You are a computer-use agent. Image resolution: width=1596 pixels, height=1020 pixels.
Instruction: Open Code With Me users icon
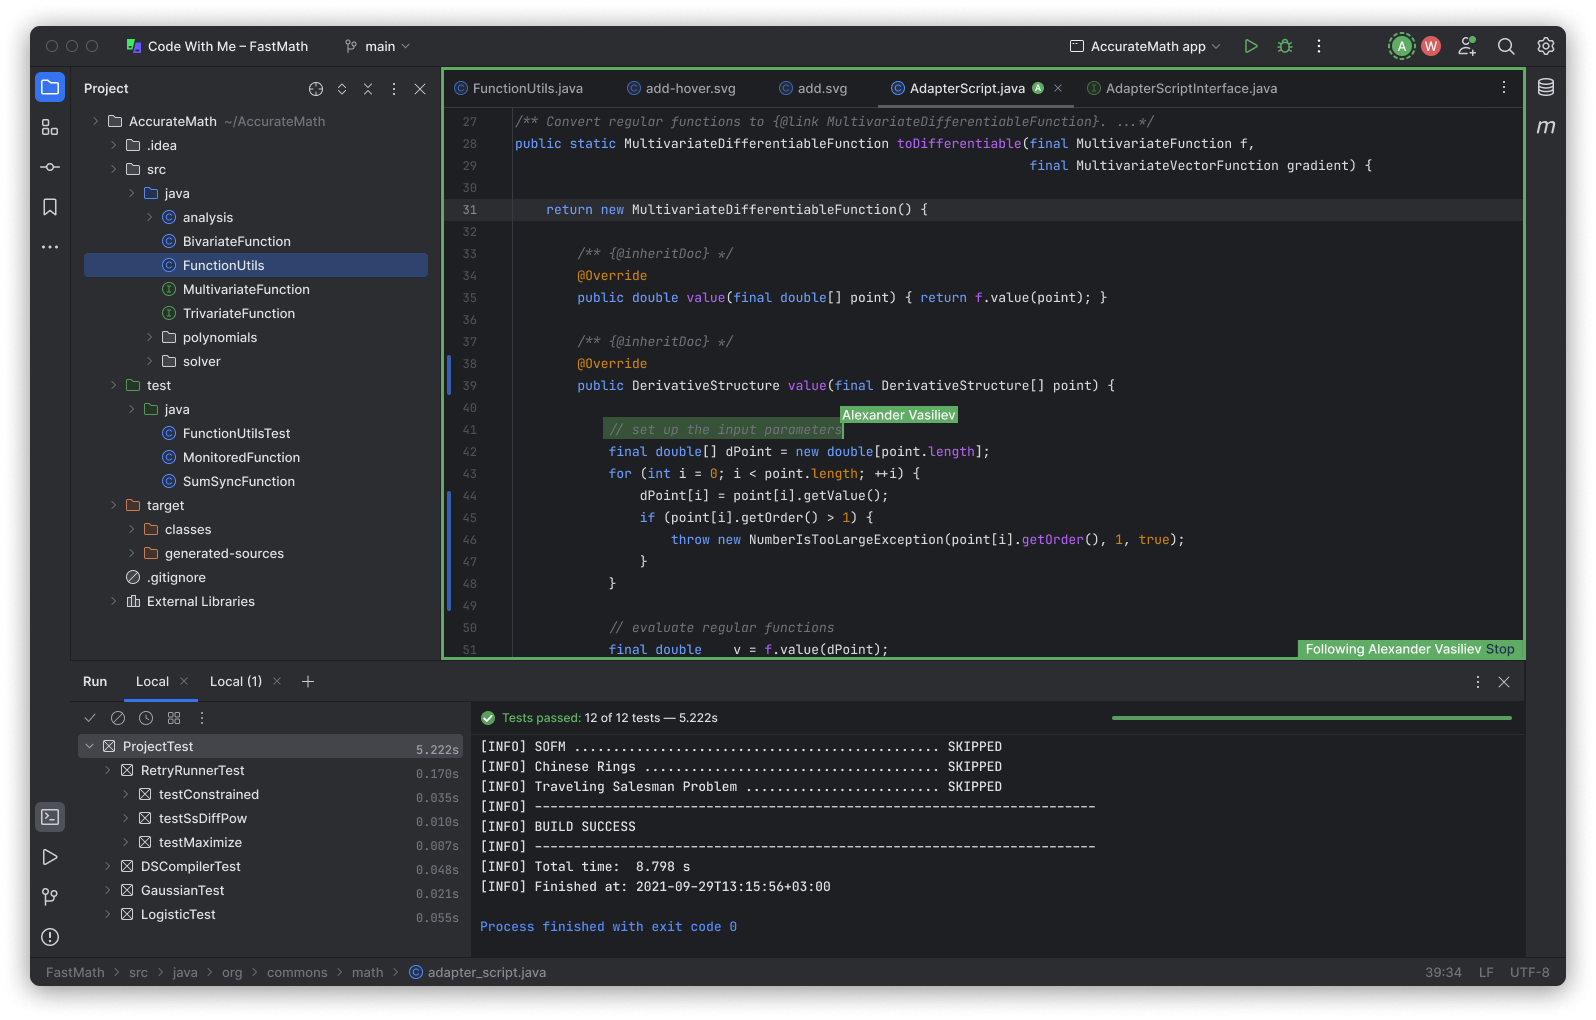point(1467,46)
